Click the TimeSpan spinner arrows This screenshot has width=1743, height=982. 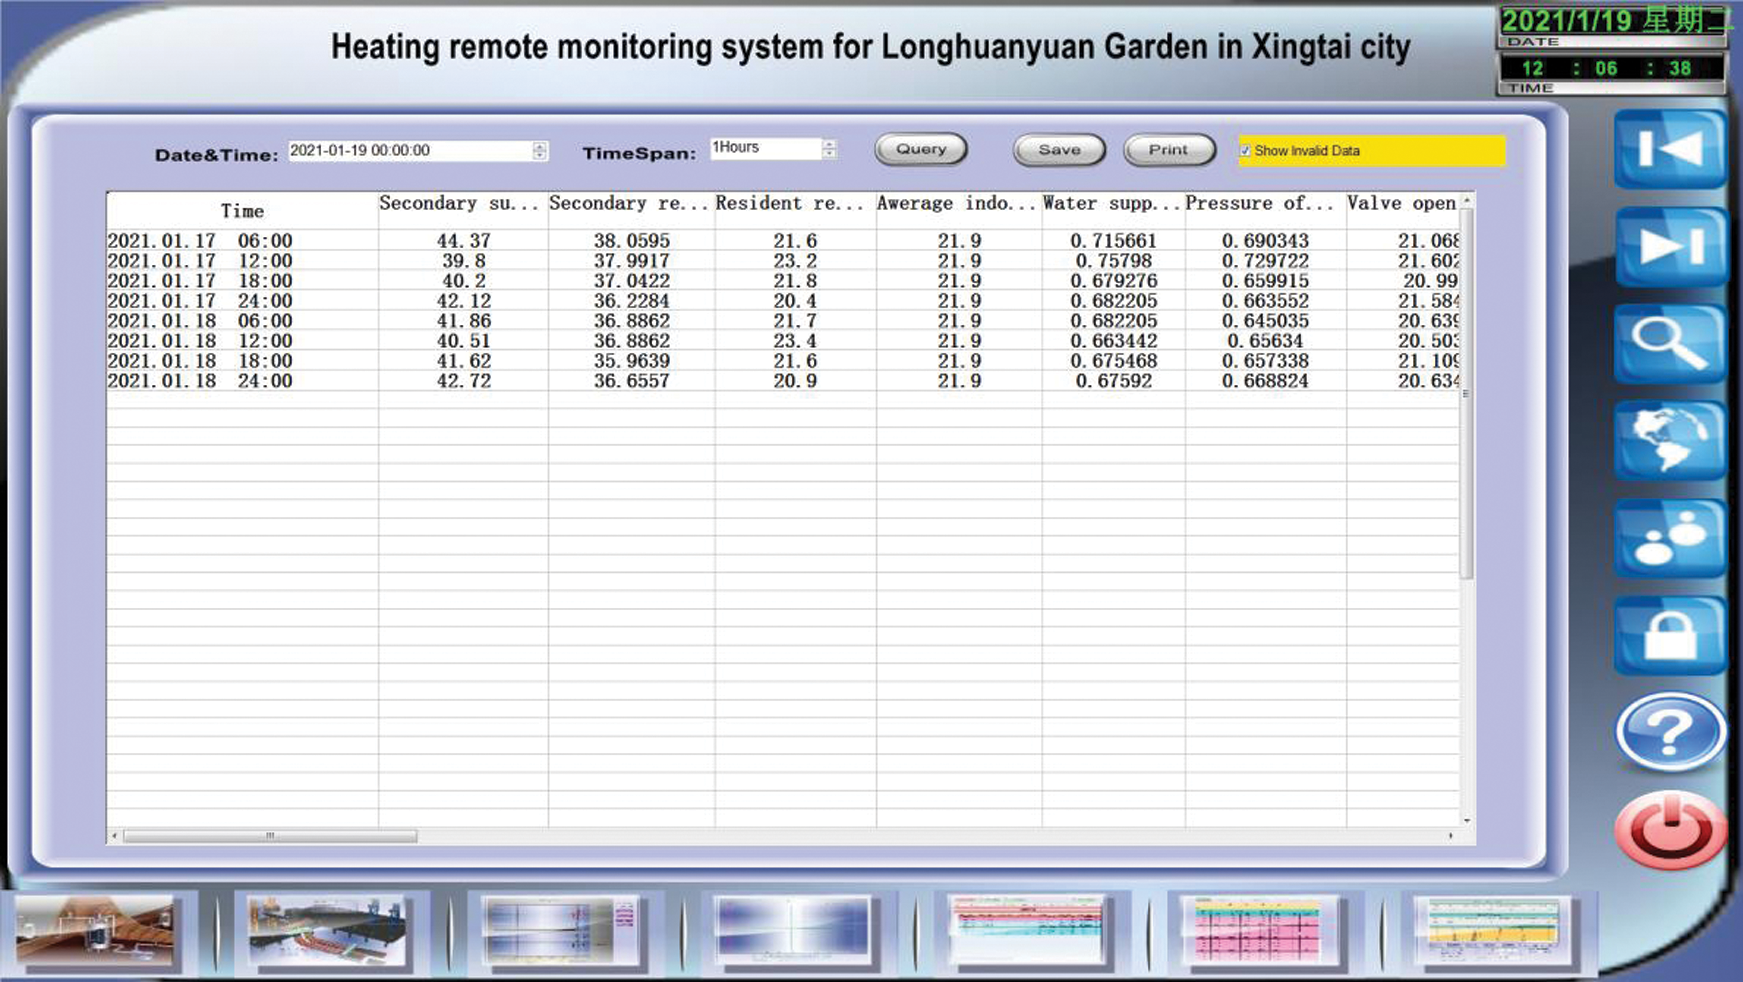coord(829,148)
